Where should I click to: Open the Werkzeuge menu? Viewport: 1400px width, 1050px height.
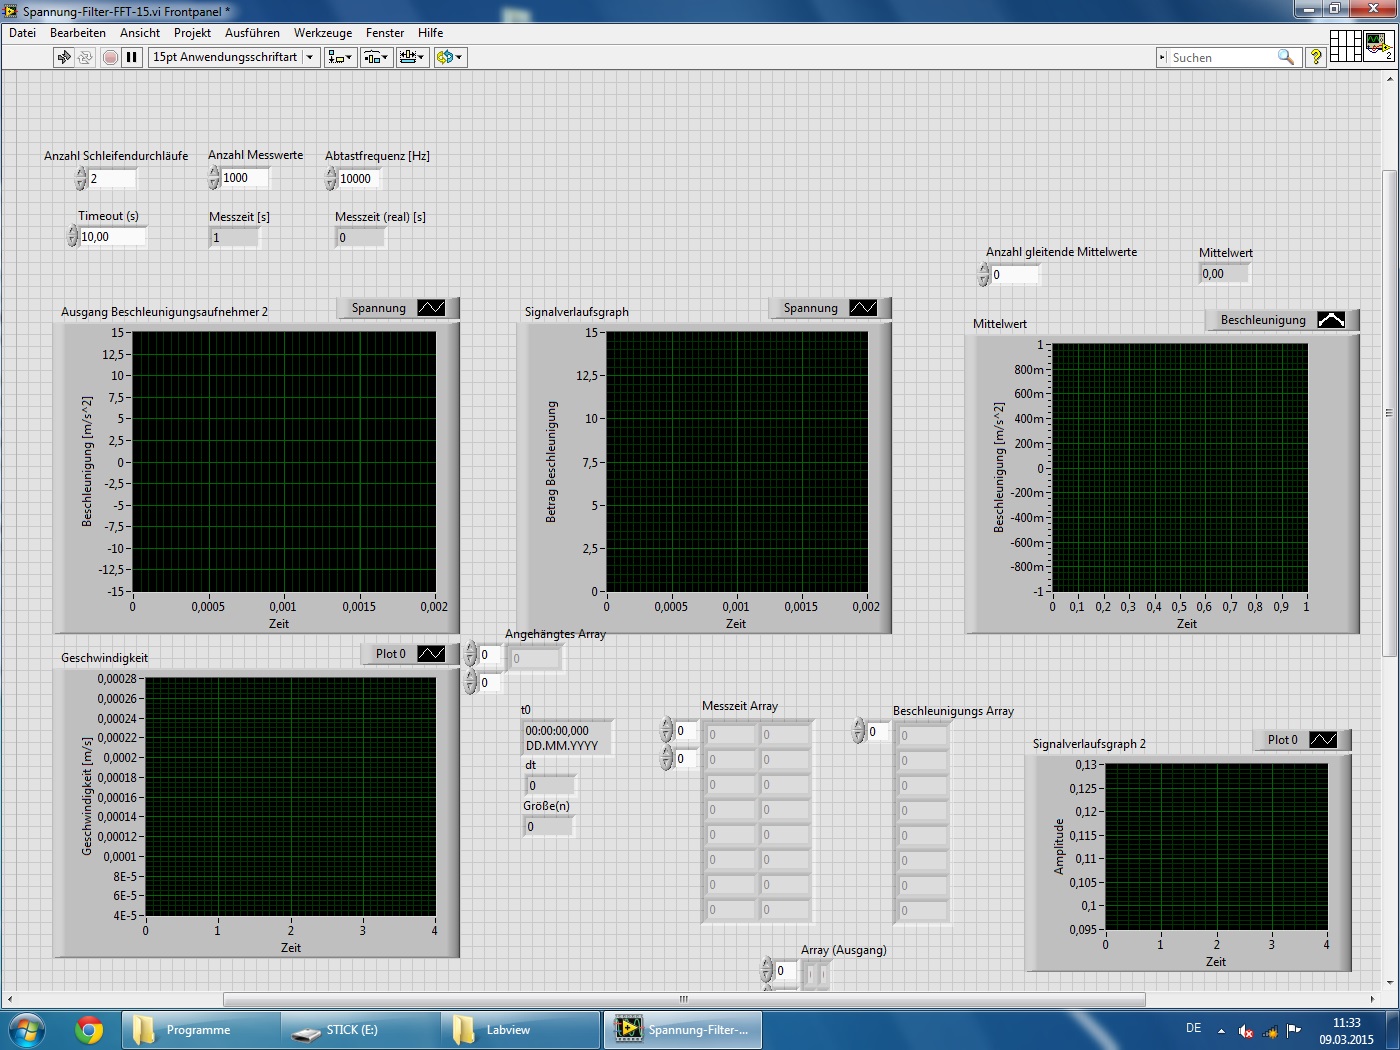coord(323,33)
